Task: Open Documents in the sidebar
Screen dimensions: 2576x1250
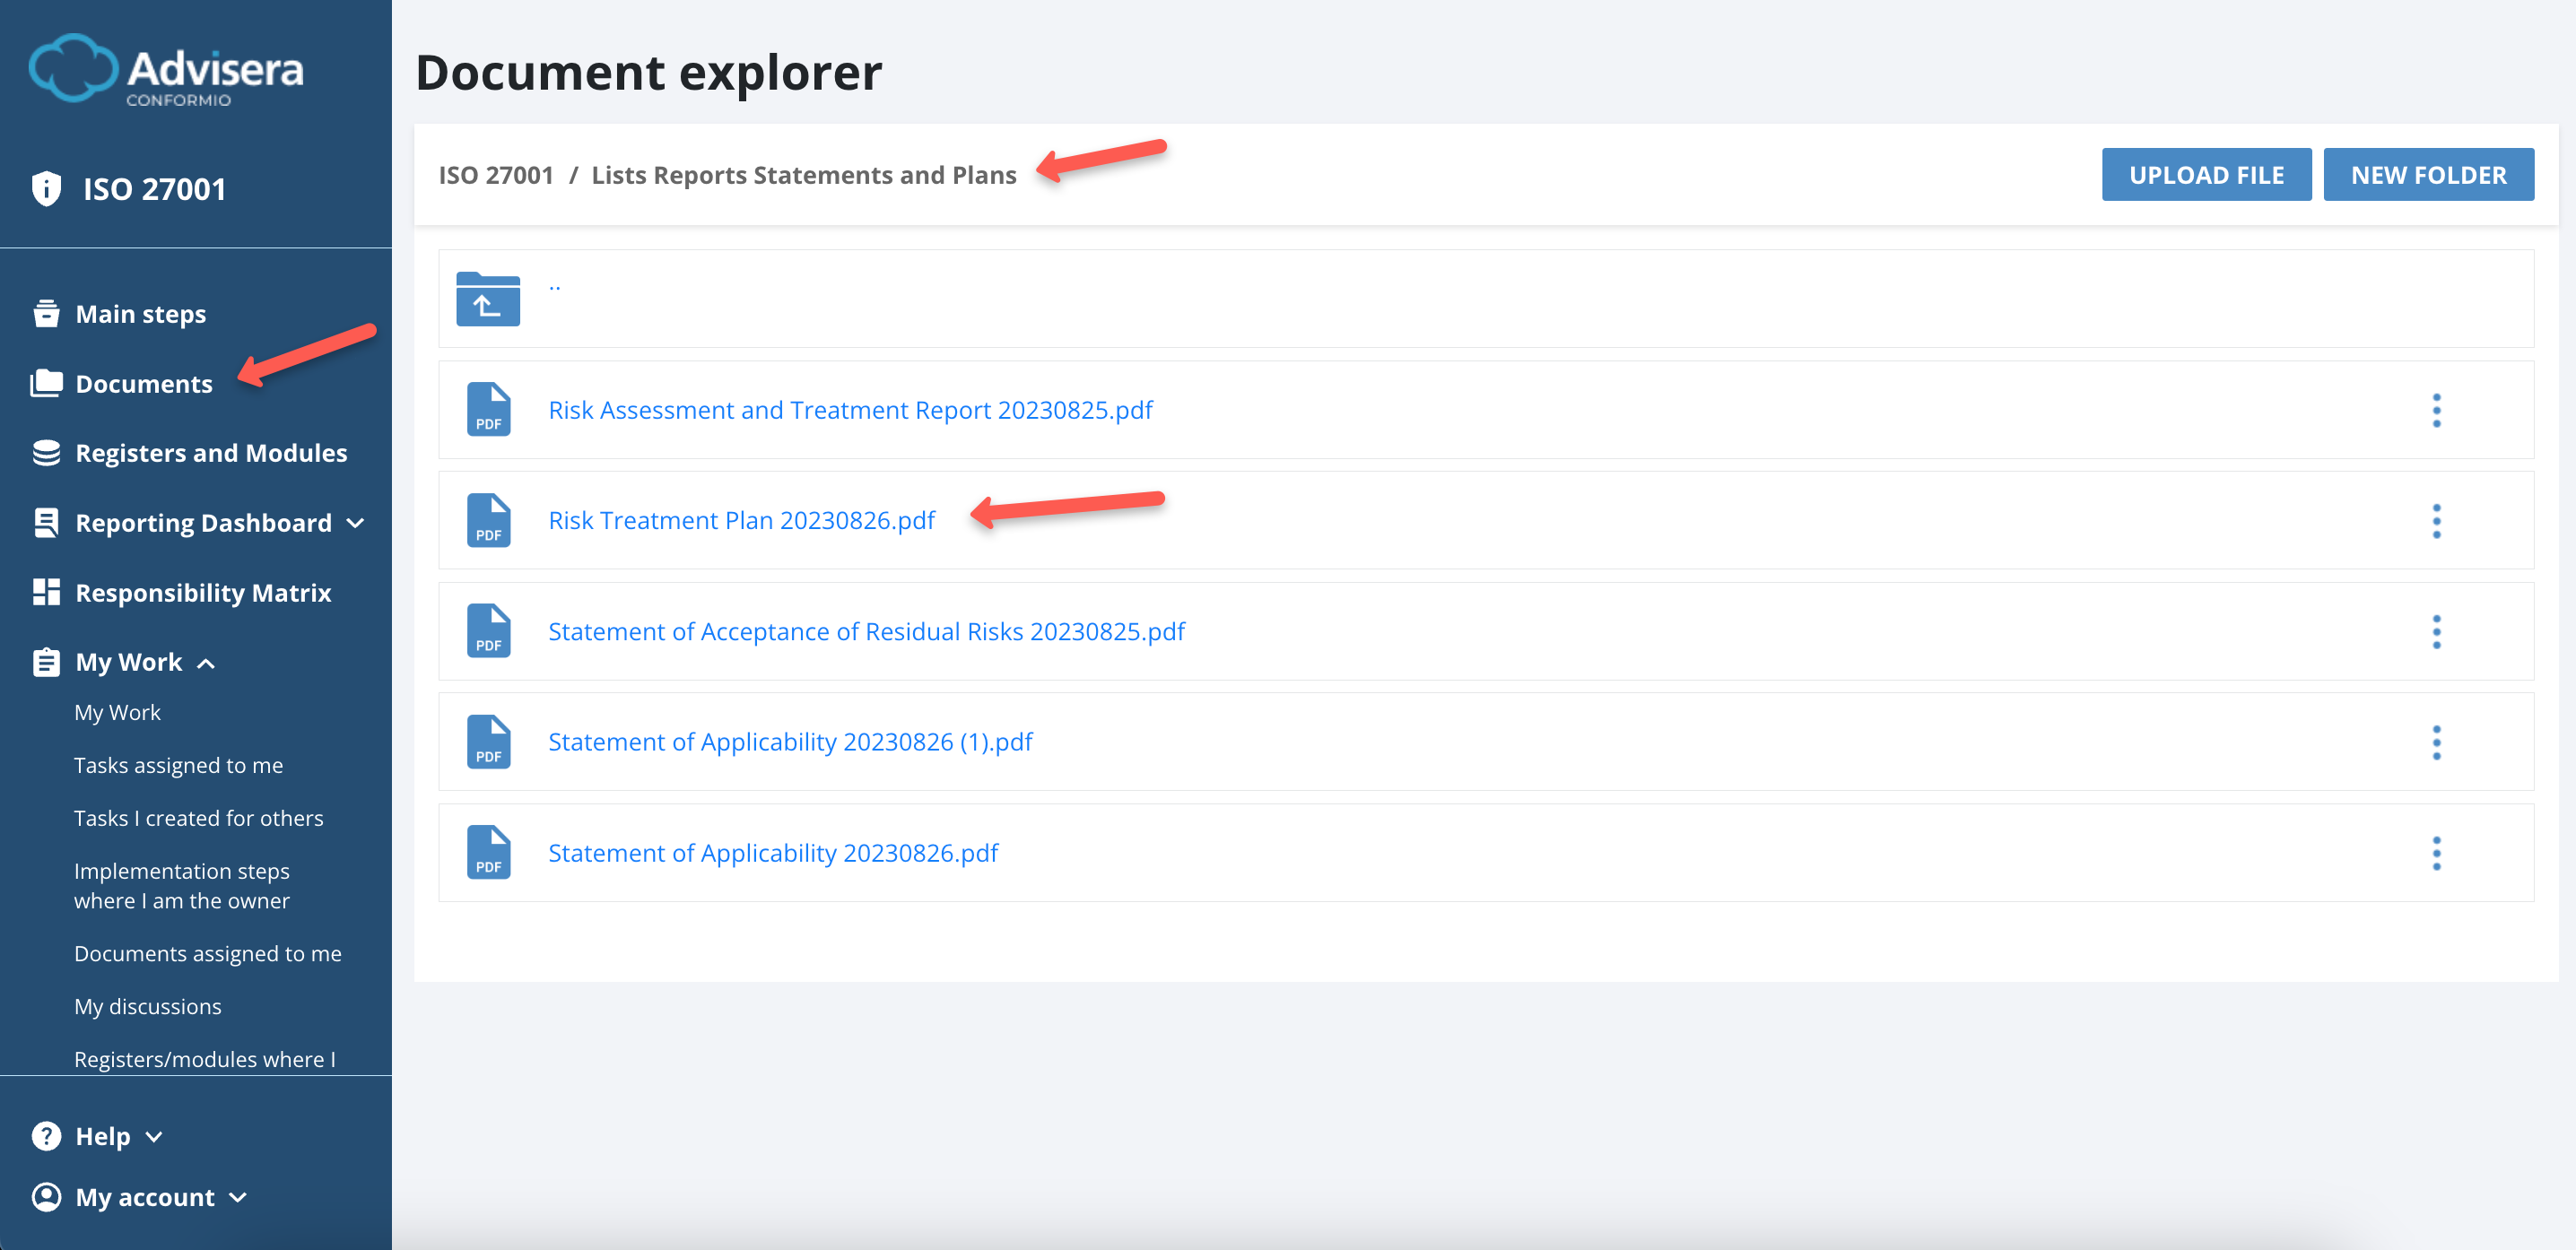Action: coord(144,384)
